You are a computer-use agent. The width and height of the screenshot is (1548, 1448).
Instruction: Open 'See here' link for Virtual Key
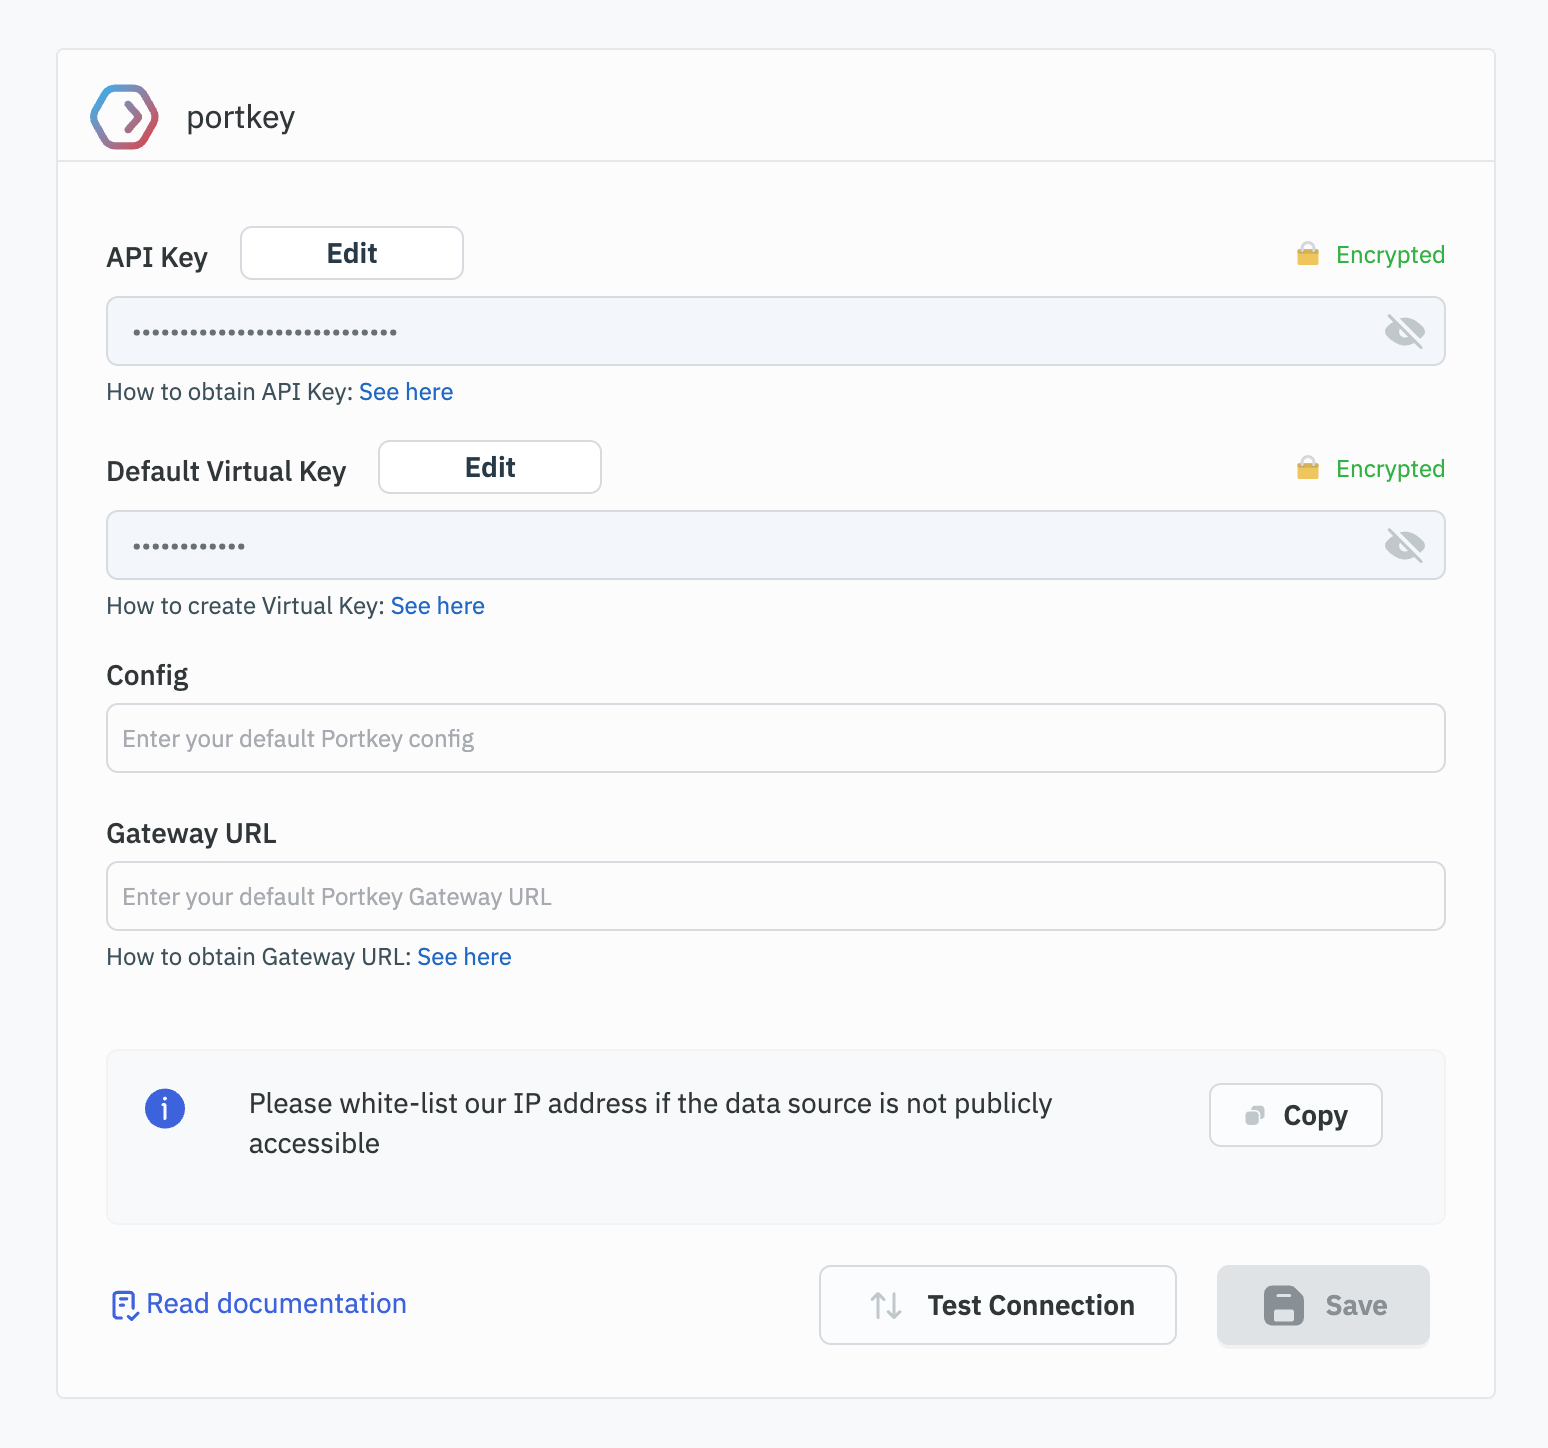(x=437, y=606)
